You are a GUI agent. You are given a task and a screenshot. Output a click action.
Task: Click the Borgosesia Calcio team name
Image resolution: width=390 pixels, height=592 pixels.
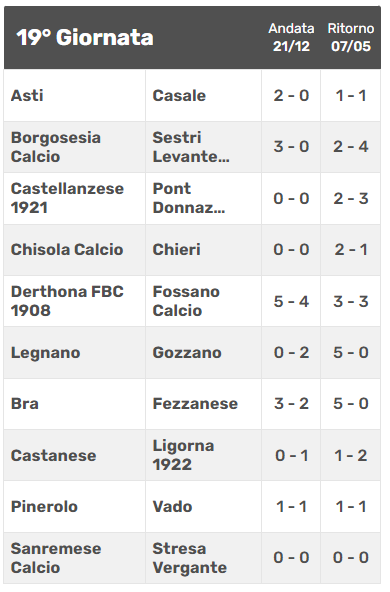pyautogui.click(x=56, y=147)
